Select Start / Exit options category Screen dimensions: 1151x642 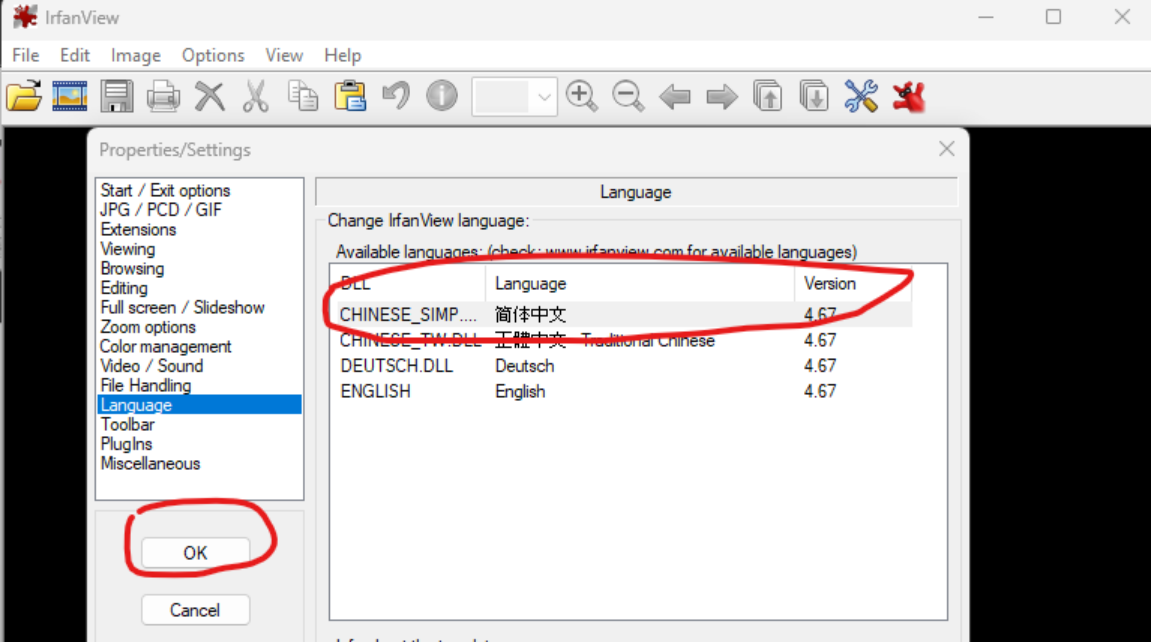(165, 190)
